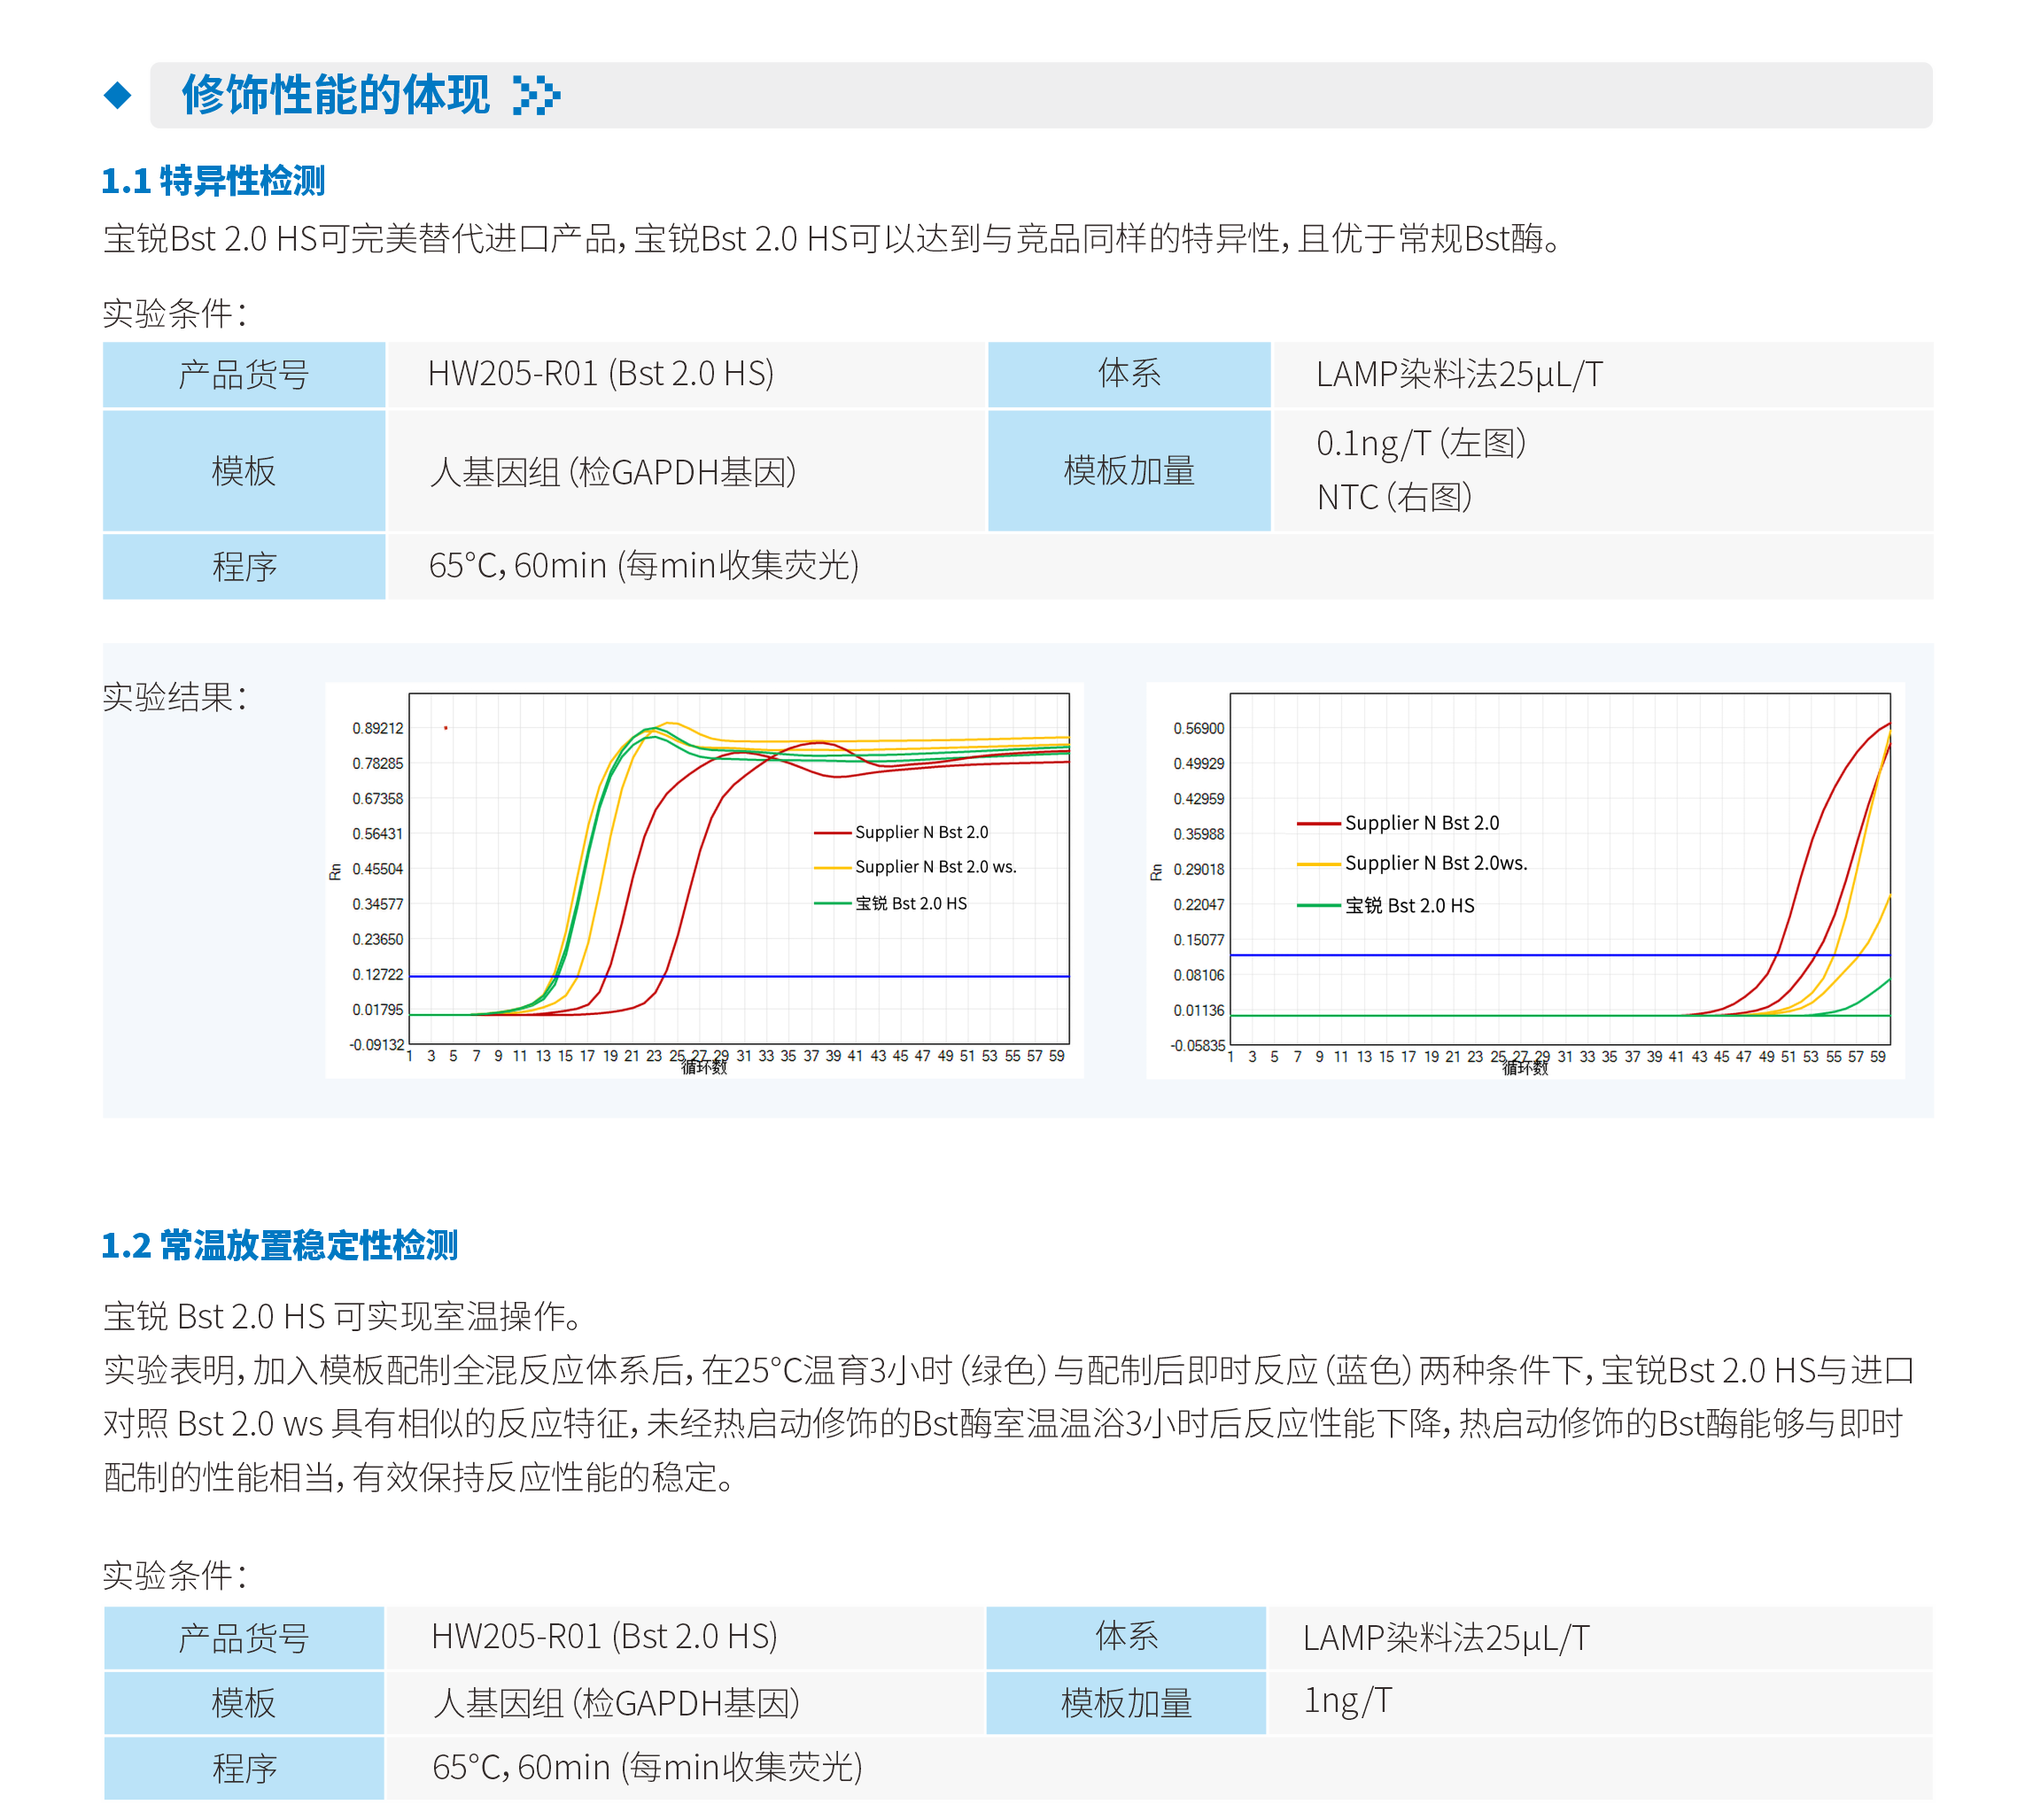2033x1820 pixels.
Task: Click the 1.1 特异性检测 heading
Action: coord(213,181)
